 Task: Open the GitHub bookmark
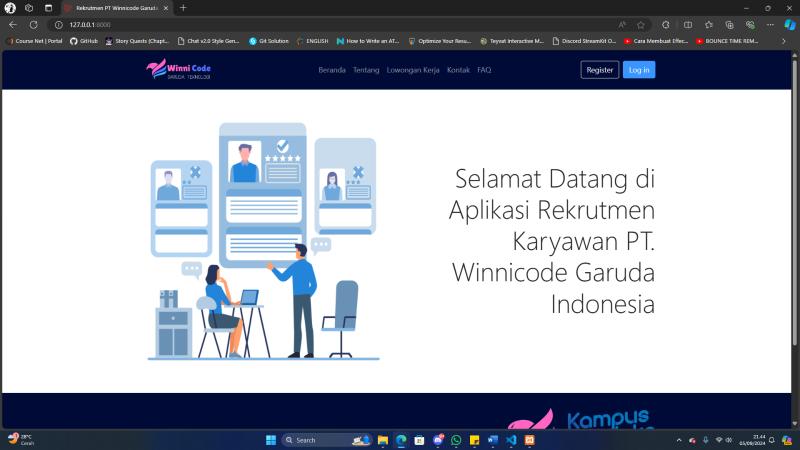84,41
